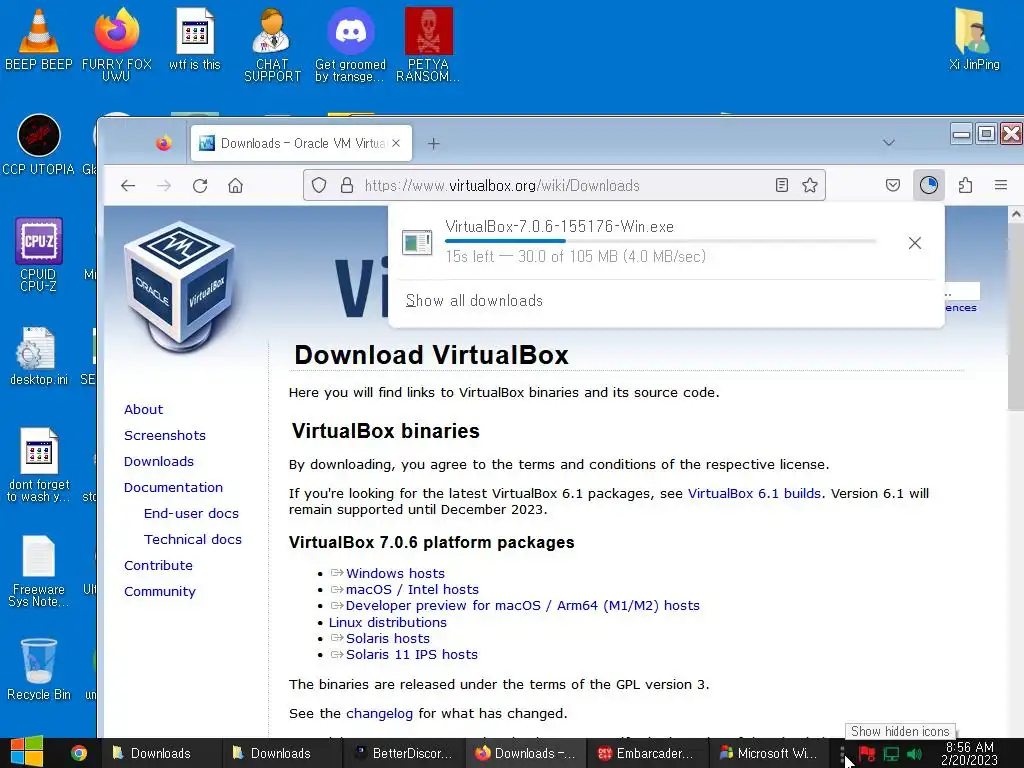This screenshot has width=1024, height=768.
Task: Click Show all downloads
Action: (x=474, y=300)
